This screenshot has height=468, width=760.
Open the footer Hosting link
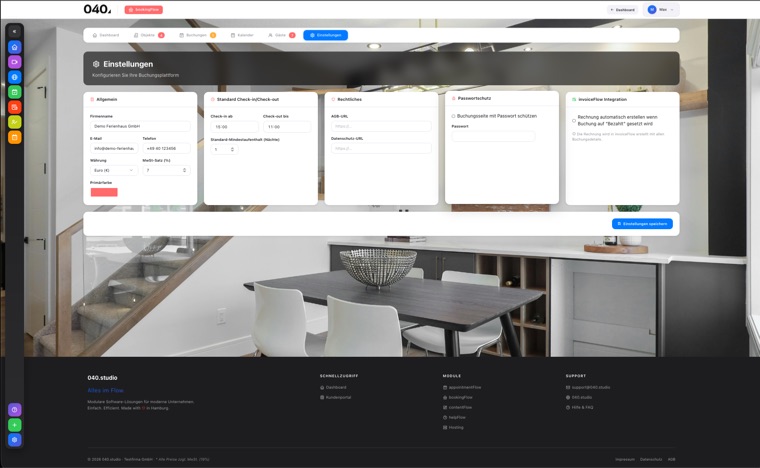click(x=453, y=427)
